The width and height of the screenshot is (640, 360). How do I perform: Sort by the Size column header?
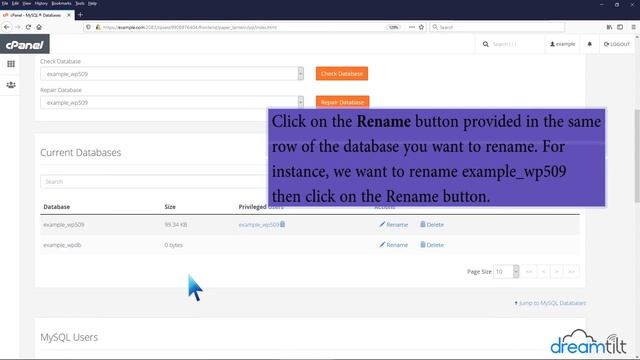[170, 207]
